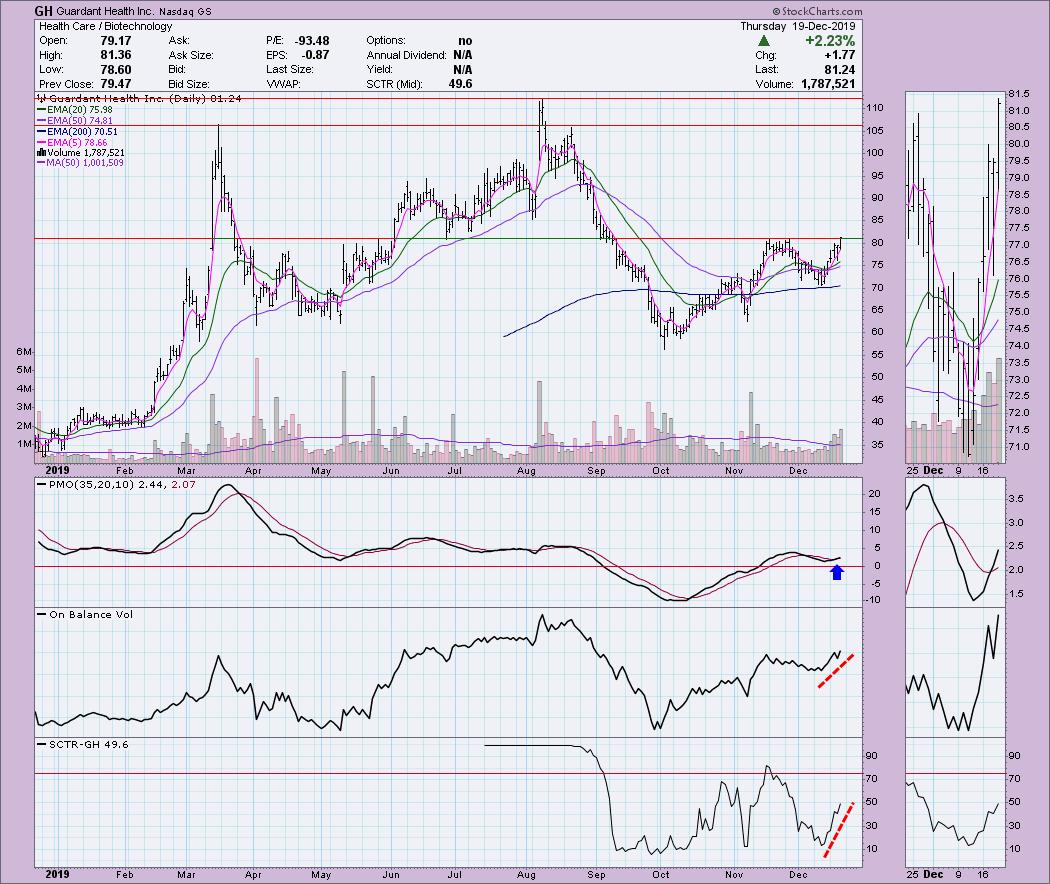
Task: Click the EMA(200) 70.51 legend entry
Action: (x=77, y=132)
